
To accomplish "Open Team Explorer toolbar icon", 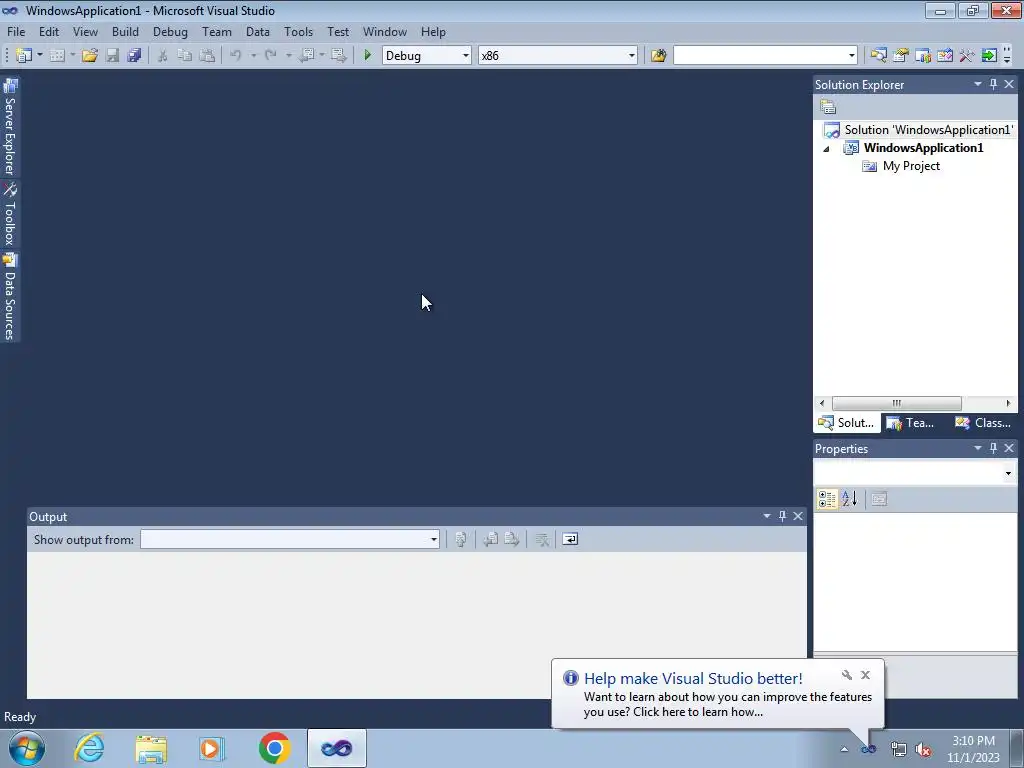I will point(923,56).
